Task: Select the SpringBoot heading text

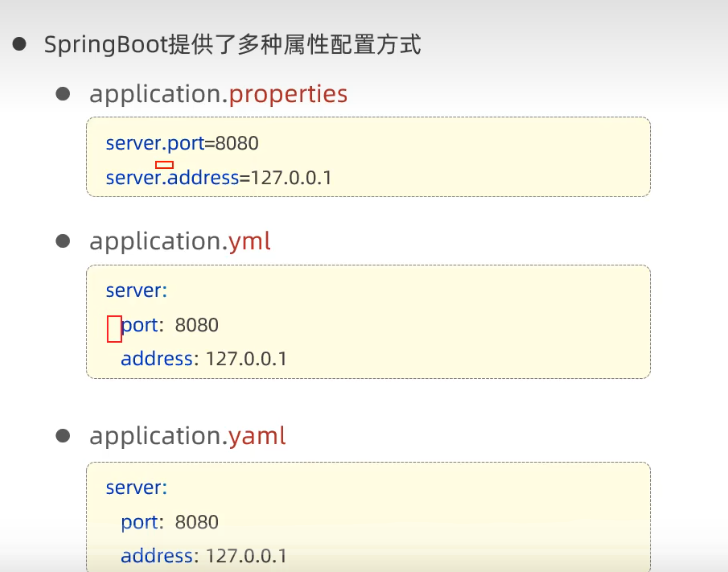Action: [232, 45]
